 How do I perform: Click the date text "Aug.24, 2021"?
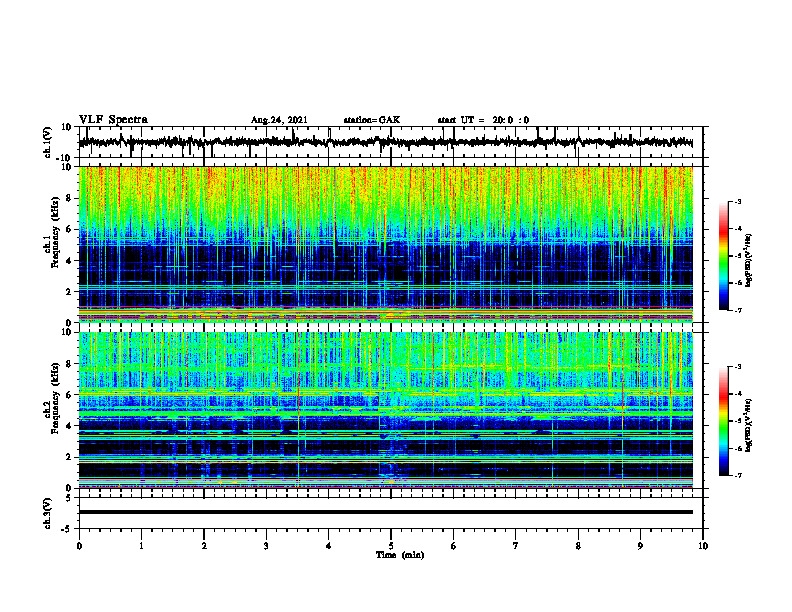pyautogui.click(x=279, y=120)
